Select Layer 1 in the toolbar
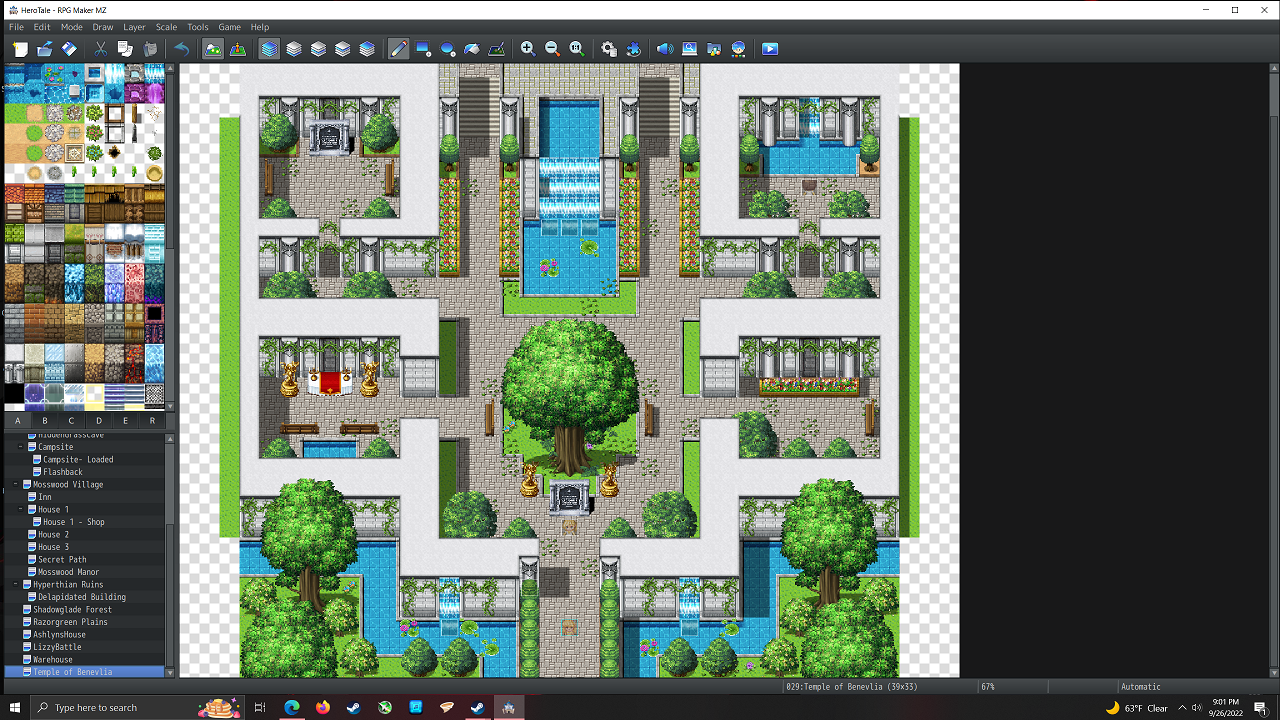Viewport: 1280px width, 720px height. click(x=294, y=49)
